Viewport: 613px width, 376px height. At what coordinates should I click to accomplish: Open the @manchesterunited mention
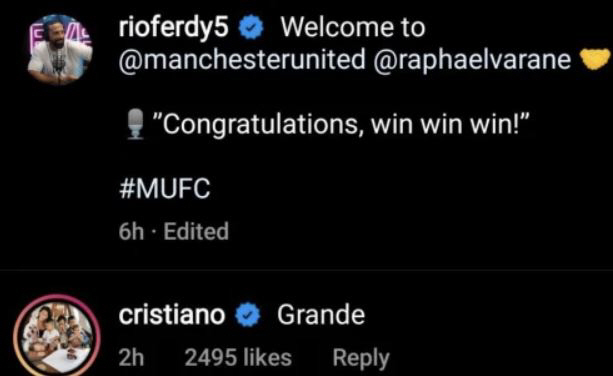tap(242, 60)
